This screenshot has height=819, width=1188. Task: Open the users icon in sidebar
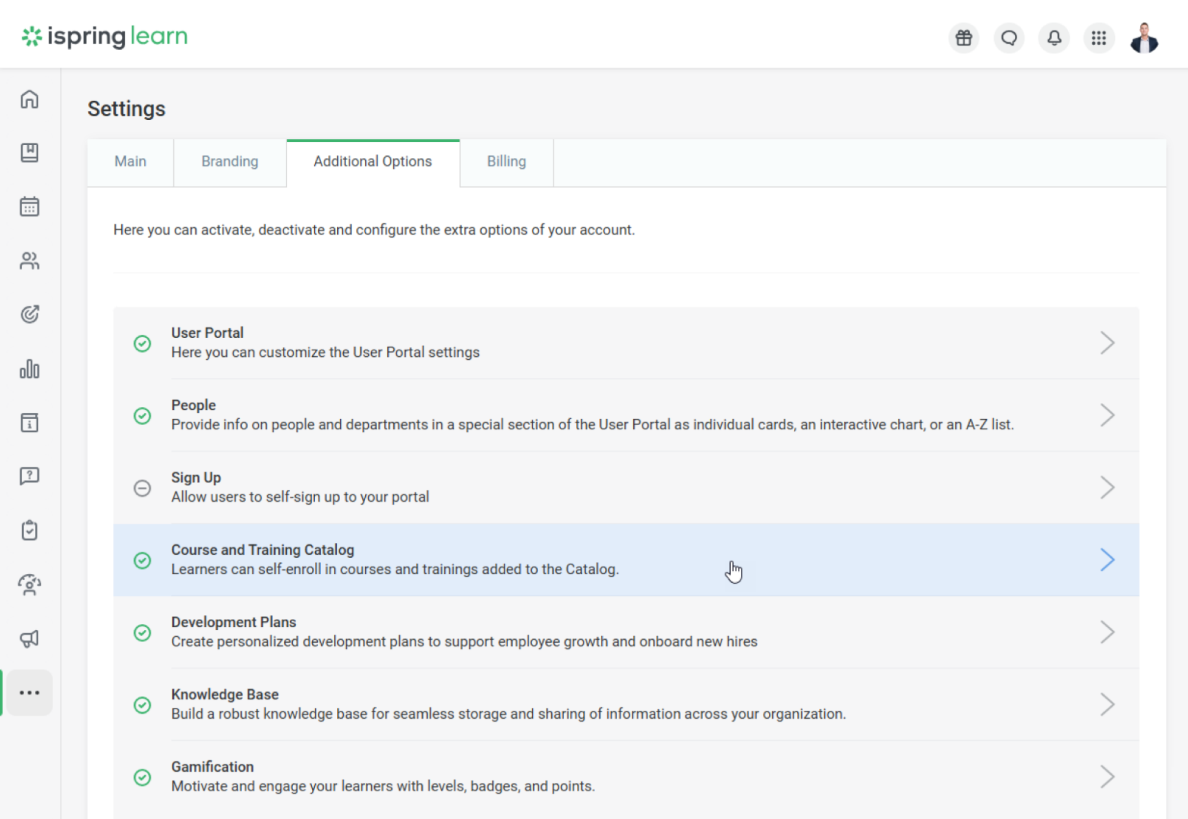tap(30, 261)
